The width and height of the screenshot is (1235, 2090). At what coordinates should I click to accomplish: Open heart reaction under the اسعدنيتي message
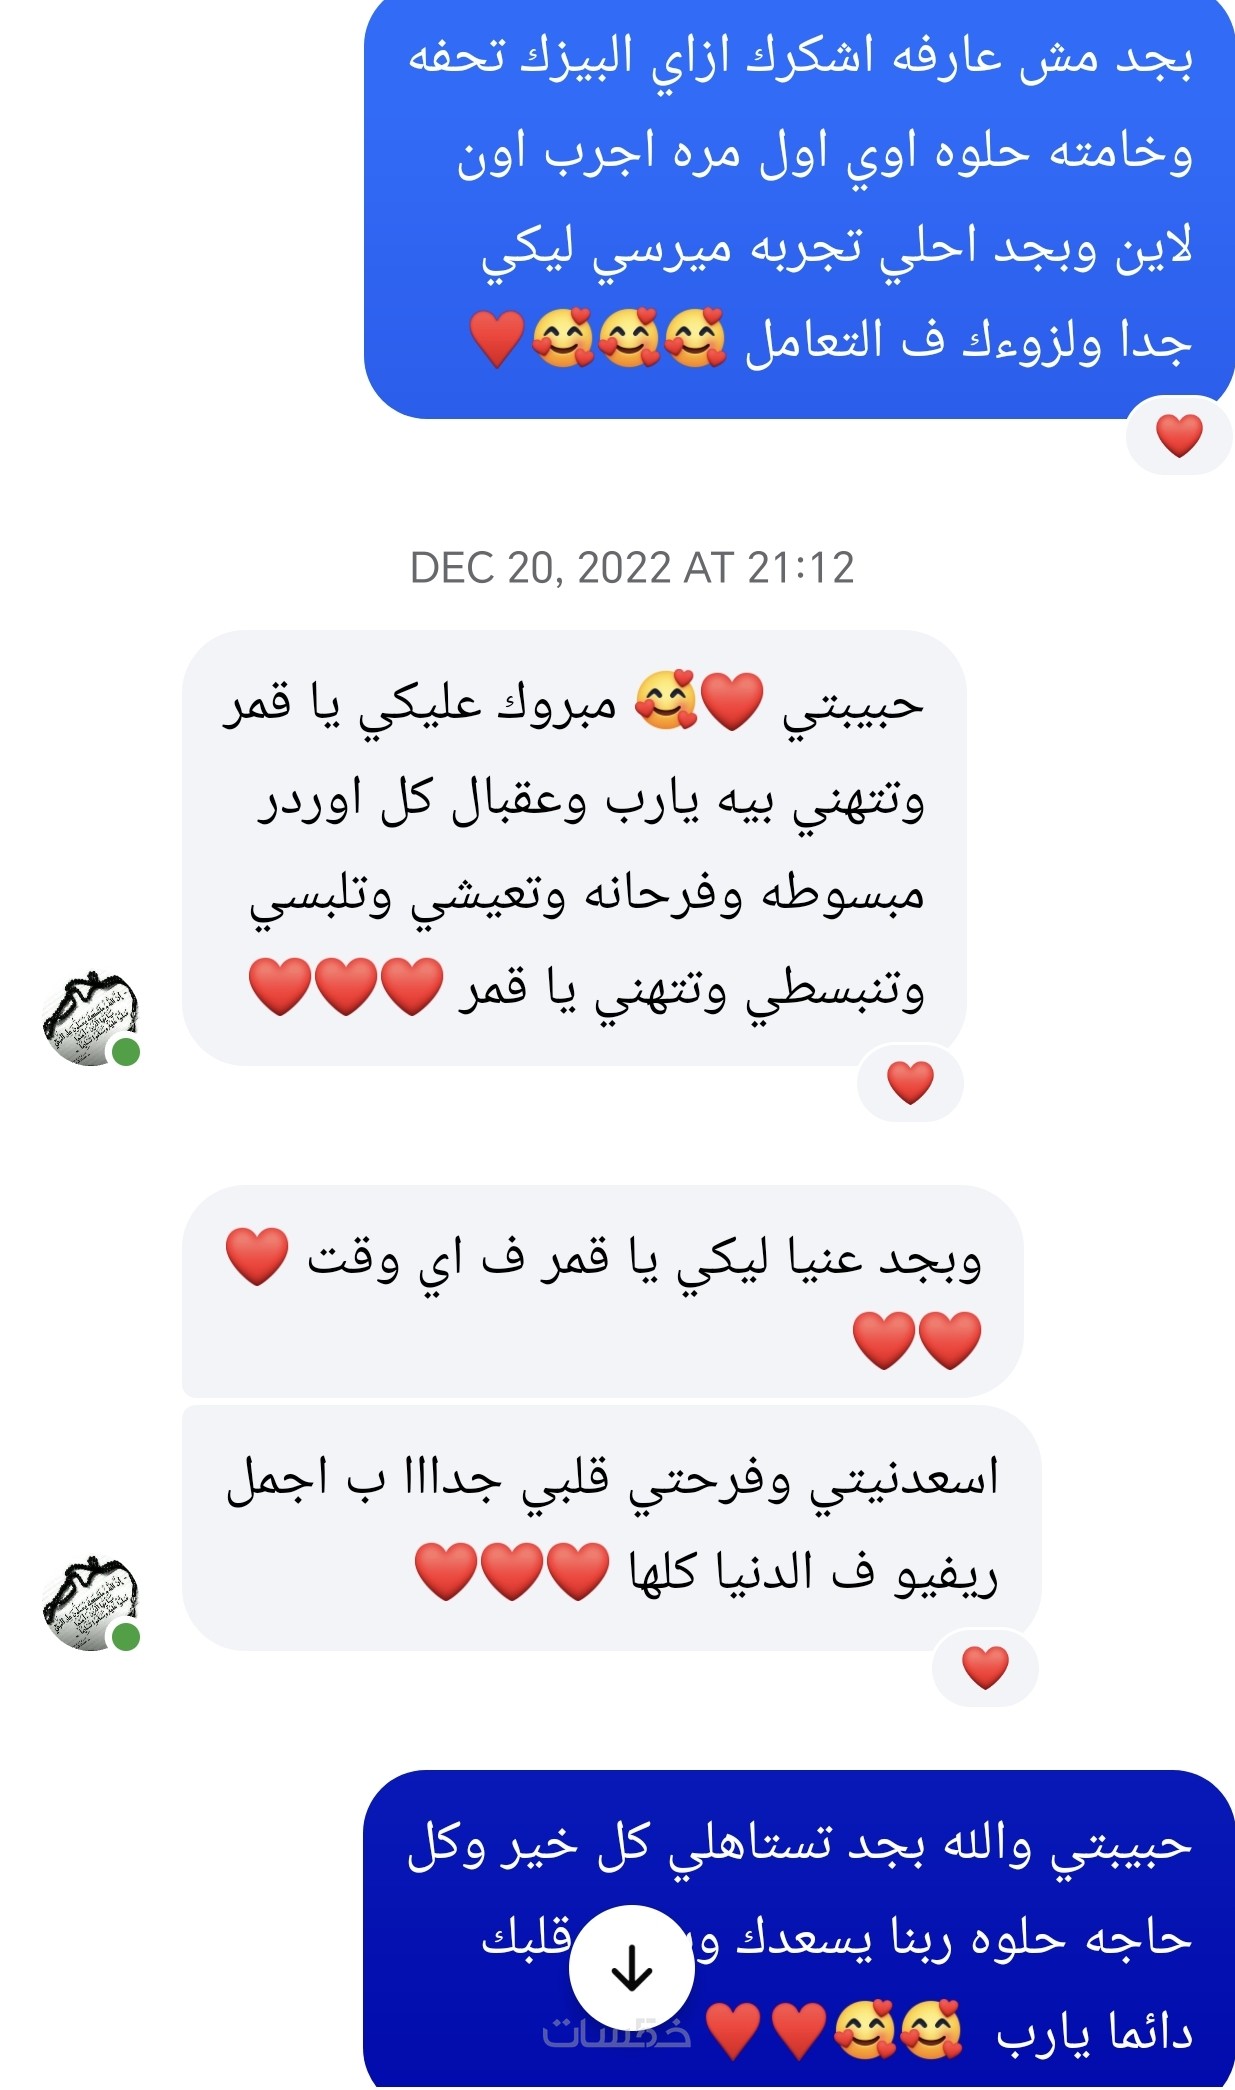click(985, 1667)
